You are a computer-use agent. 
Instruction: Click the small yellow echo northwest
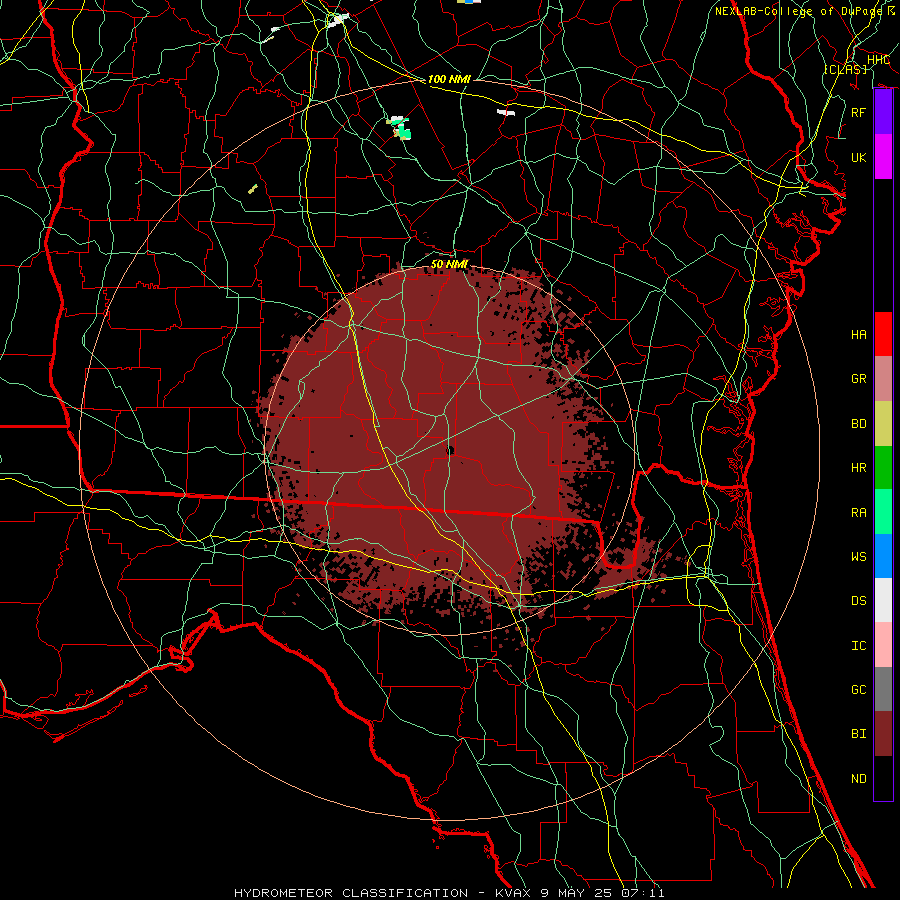pos(253,189)
